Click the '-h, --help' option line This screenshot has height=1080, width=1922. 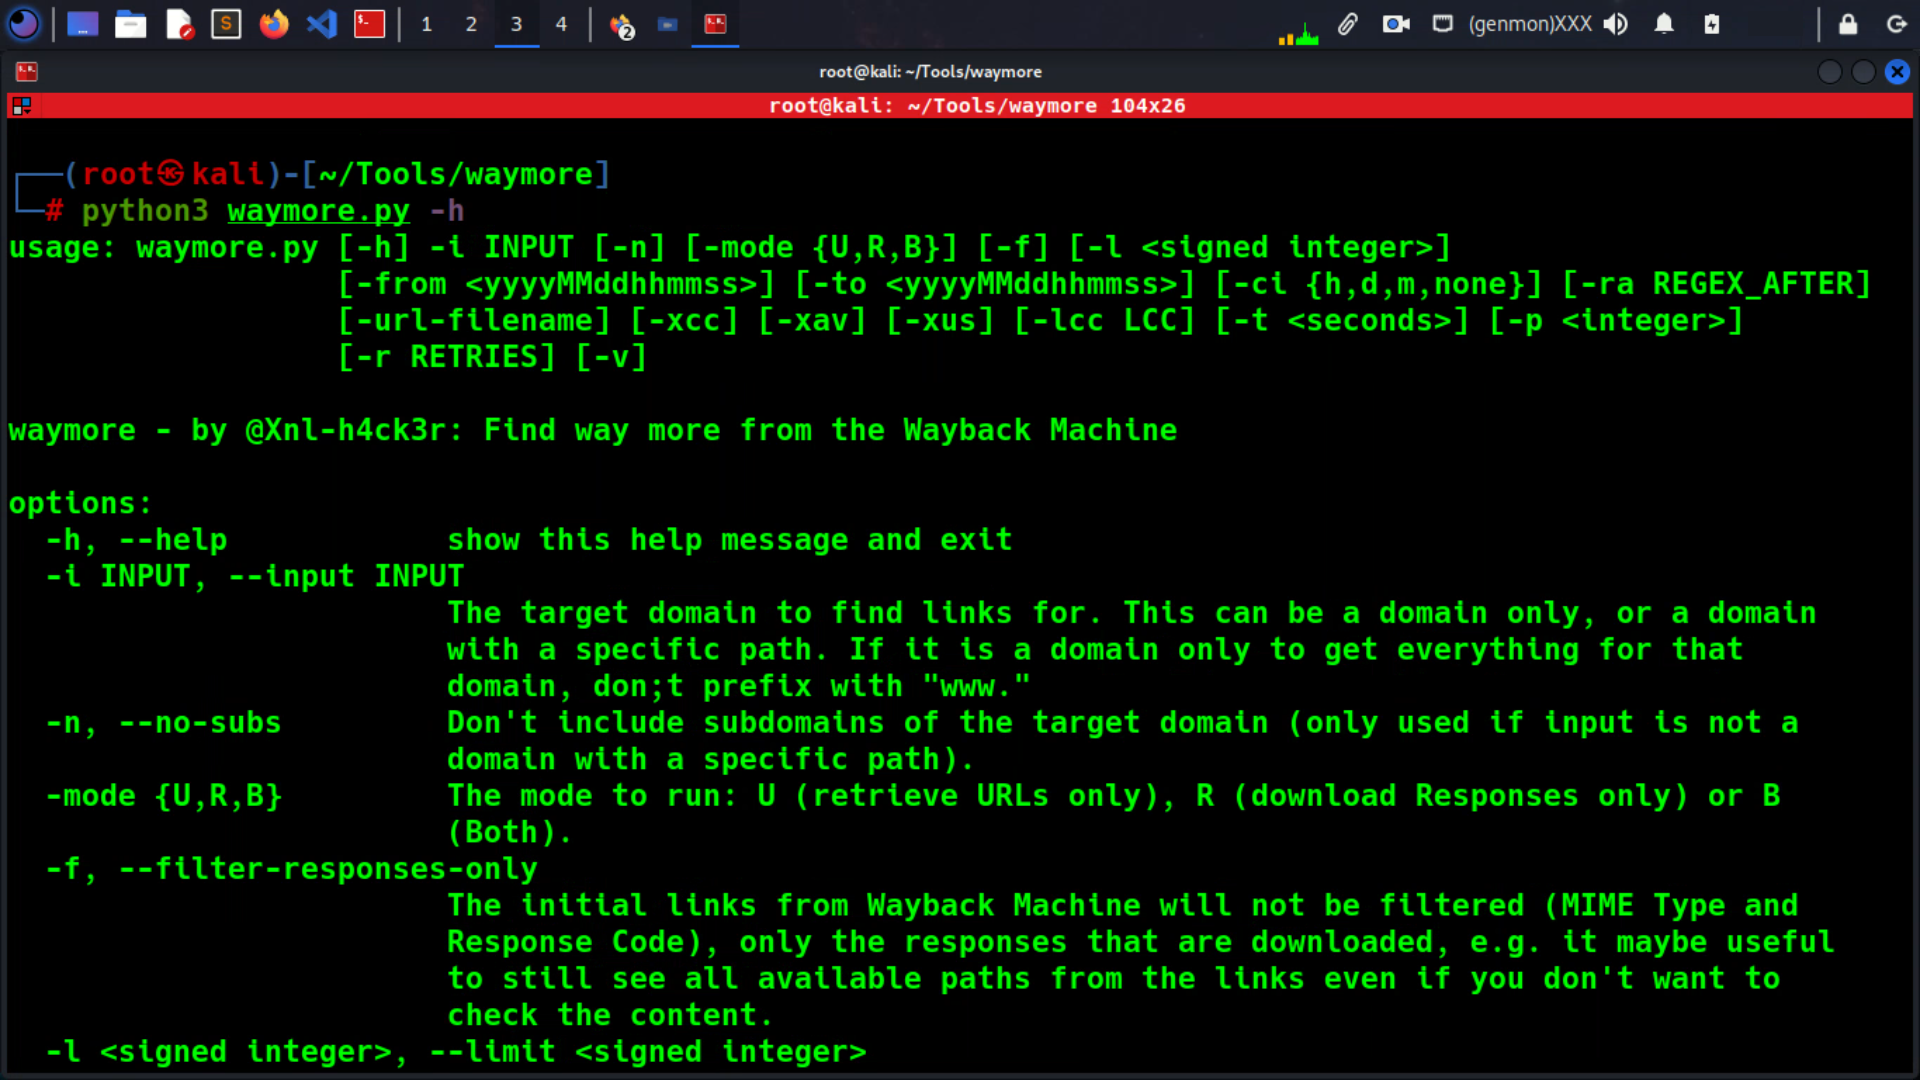pos(137,540)
